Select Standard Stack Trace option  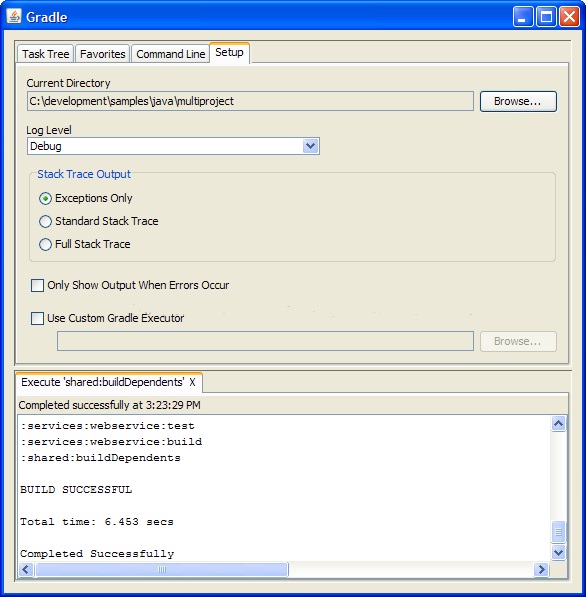coord(45,221)
